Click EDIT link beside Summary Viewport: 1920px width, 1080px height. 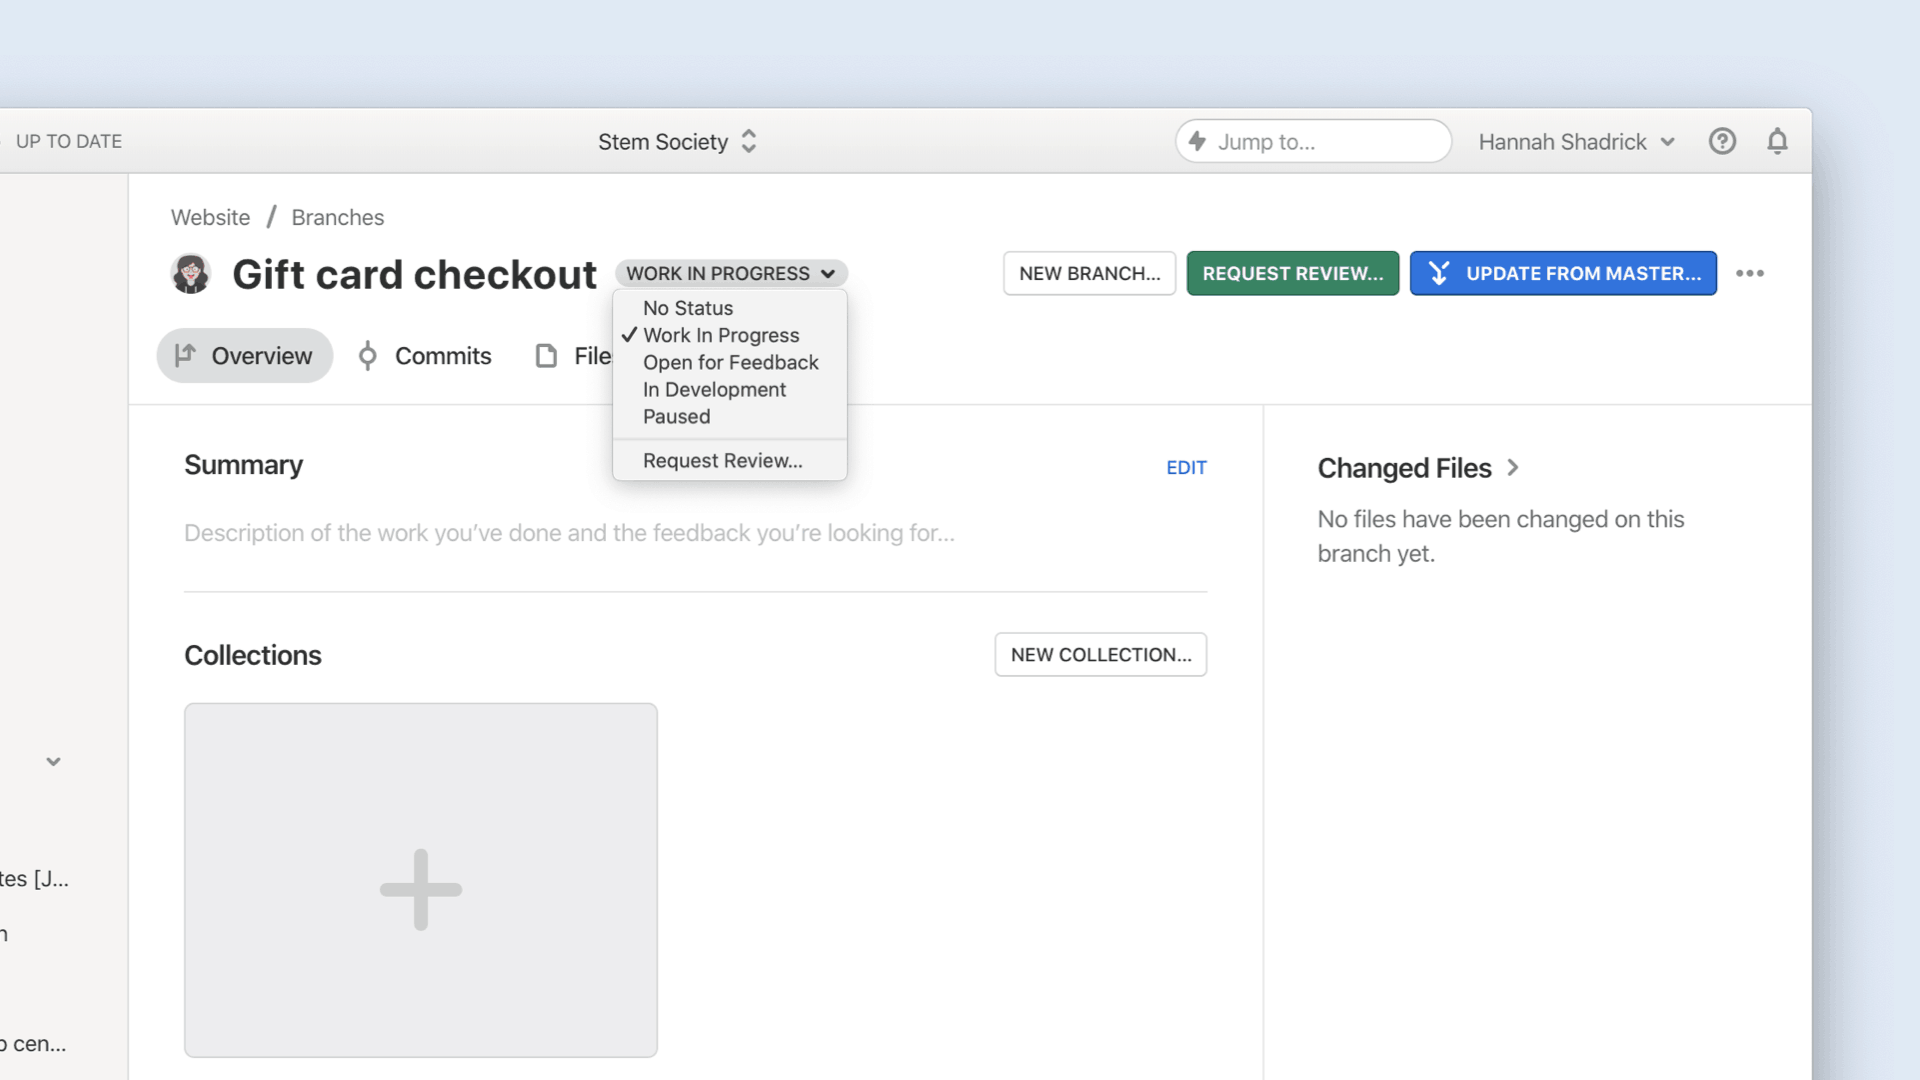point(1186,467)
